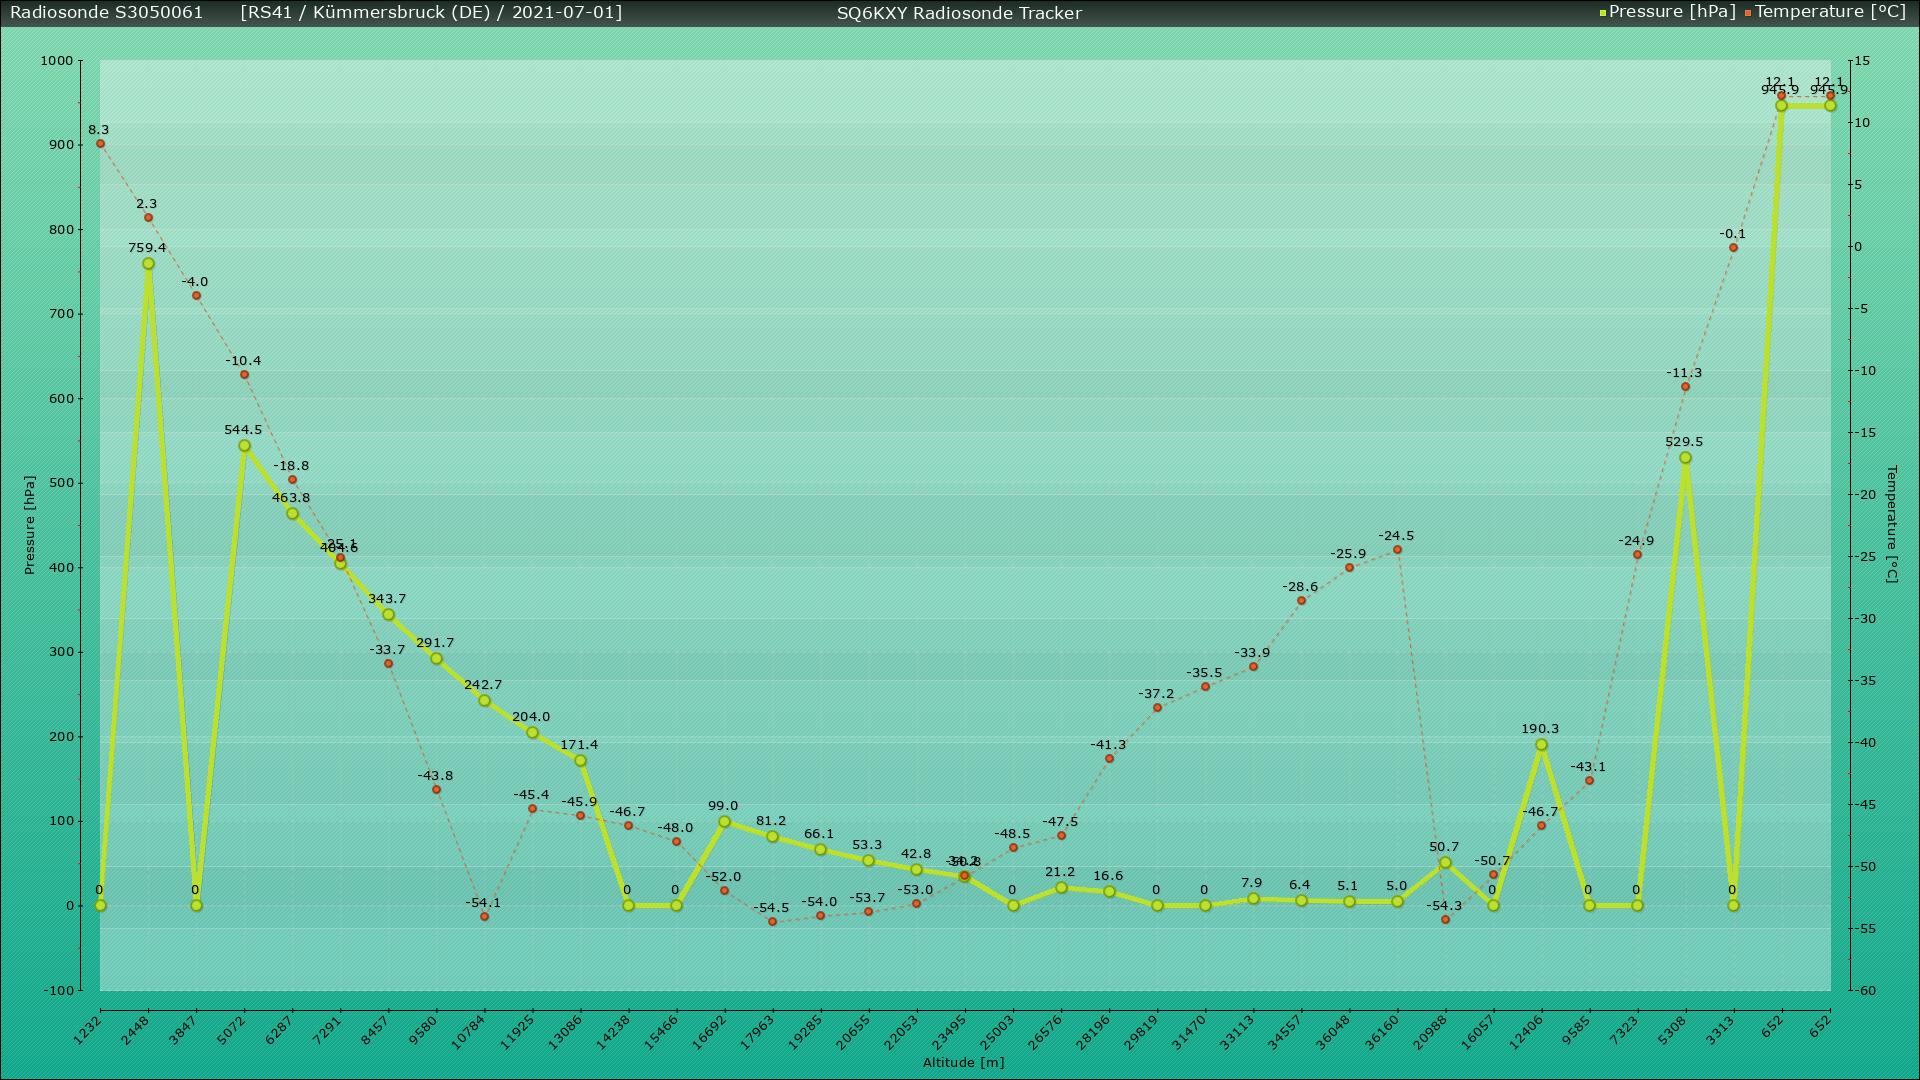1920x1080 pixels.
Task: Click the 171.4 pressure data point
Action: pyautogui.click(x=580, y=761)
